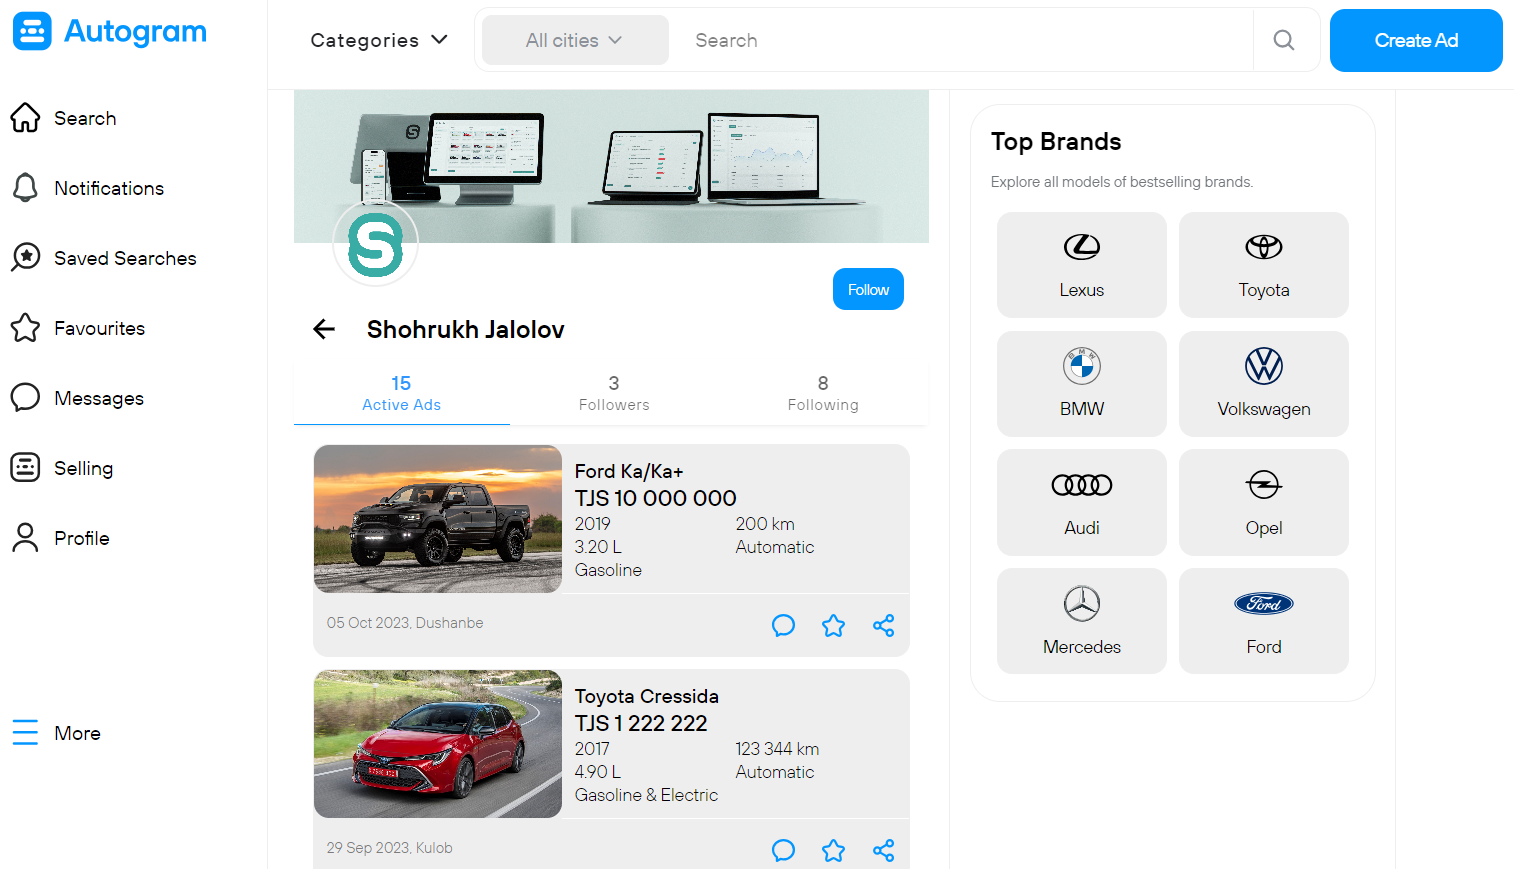The width and height of the screenshot is (1514, 869).
Task: Select the Volkswagen brand tile
Action: click(x=1264, y=384)
